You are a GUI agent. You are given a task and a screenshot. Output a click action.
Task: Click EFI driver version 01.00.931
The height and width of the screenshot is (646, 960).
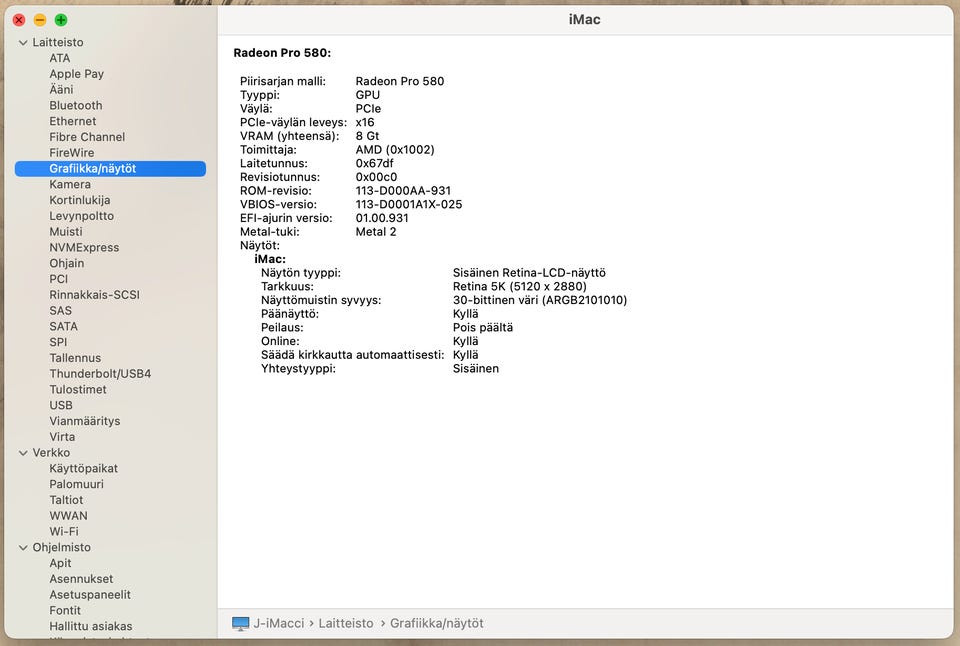click(382, 219)
